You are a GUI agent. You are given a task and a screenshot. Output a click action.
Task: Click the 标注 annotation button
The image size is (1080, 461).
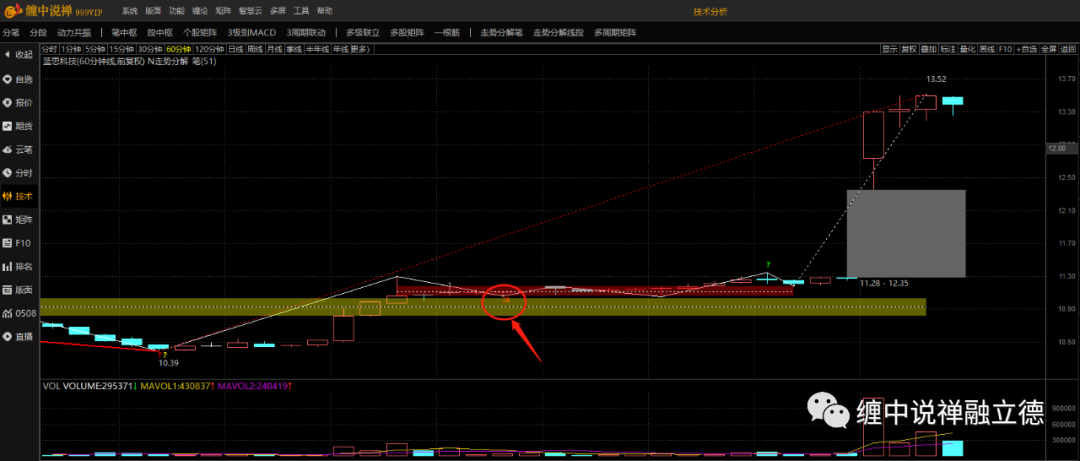(948, 49)
